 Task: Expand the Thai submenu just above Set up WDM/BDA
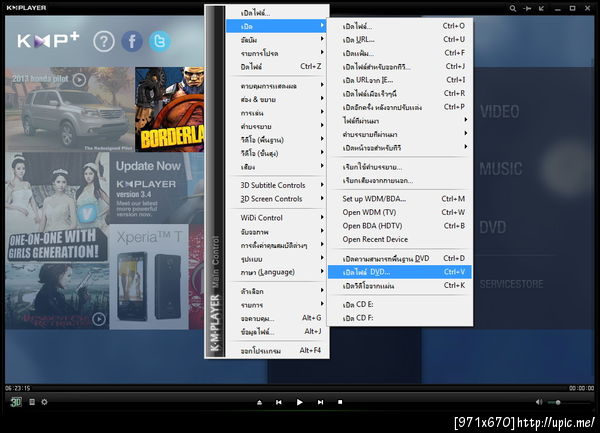[x=399, y=181]
